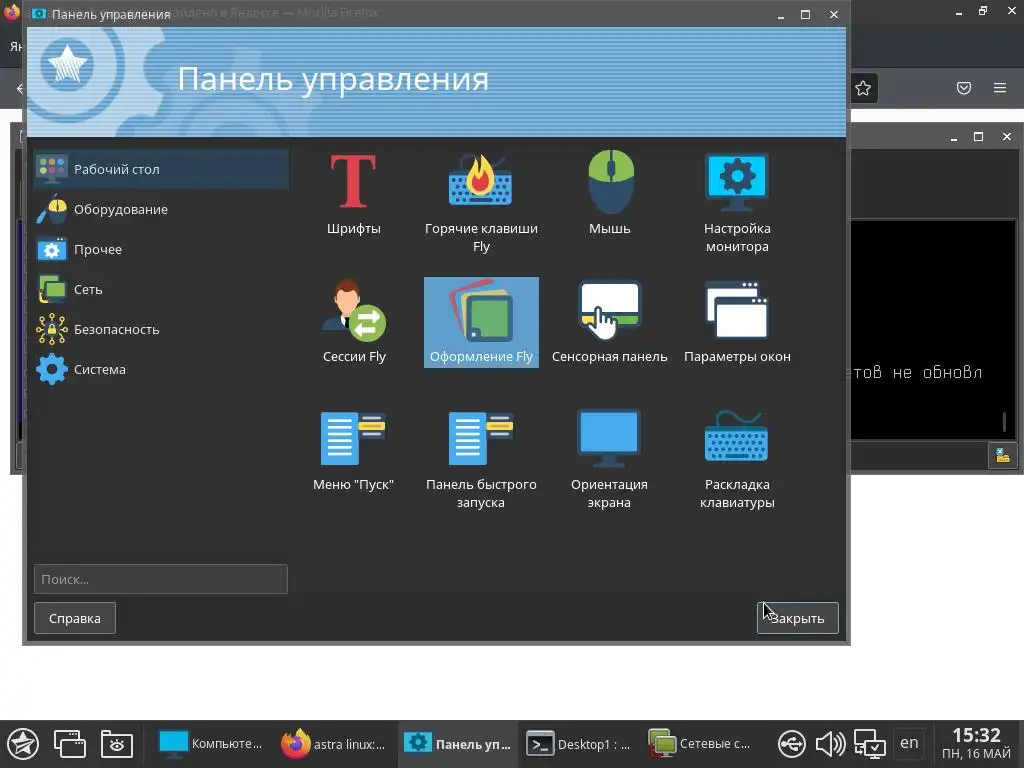Select the Безопасность category
The image size is (1024, 768).
tap(161, 329)
